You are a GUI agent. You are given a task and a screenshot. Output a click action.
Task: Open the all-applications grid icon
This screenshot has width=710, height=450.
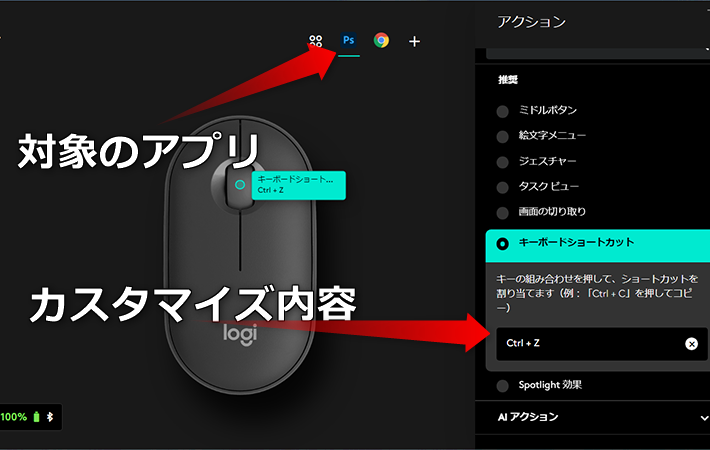click(316, 41)
